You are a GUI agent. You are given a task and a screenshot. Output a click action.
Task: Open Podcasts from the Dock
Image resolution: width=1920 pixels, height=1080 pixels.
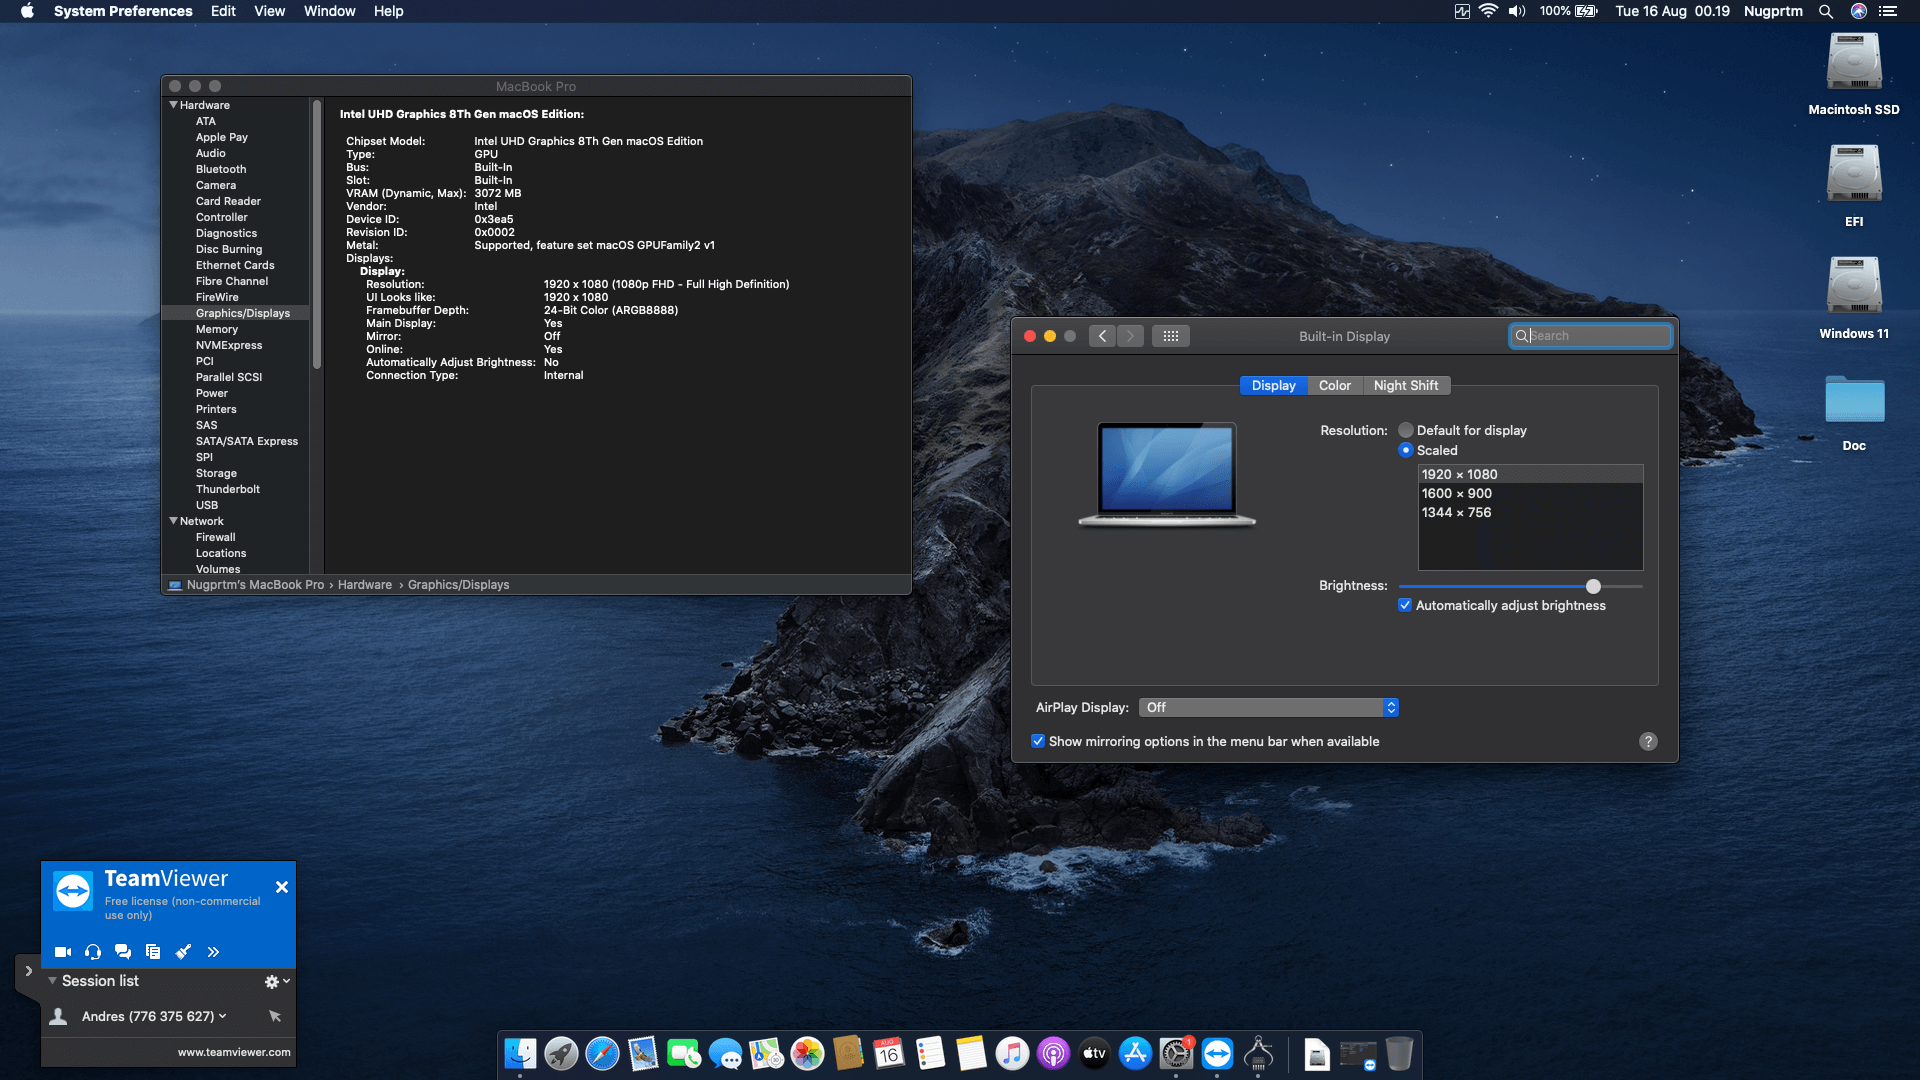(x=1053, y=1054)
